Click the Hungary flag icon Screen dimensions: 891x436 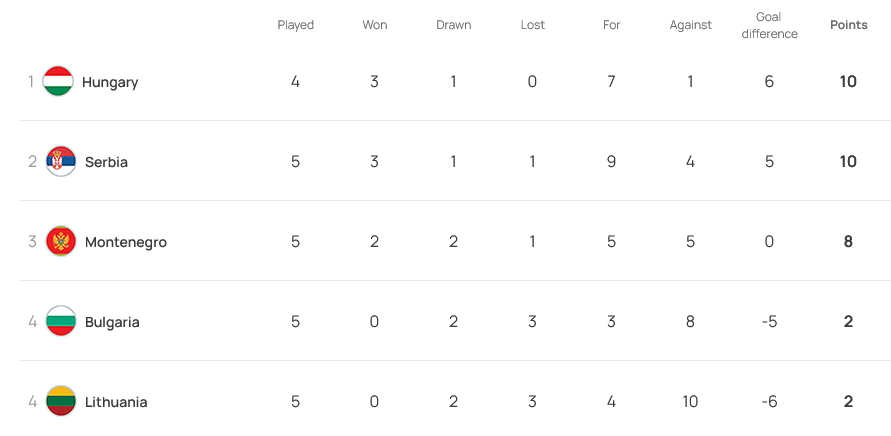(58, 81)
